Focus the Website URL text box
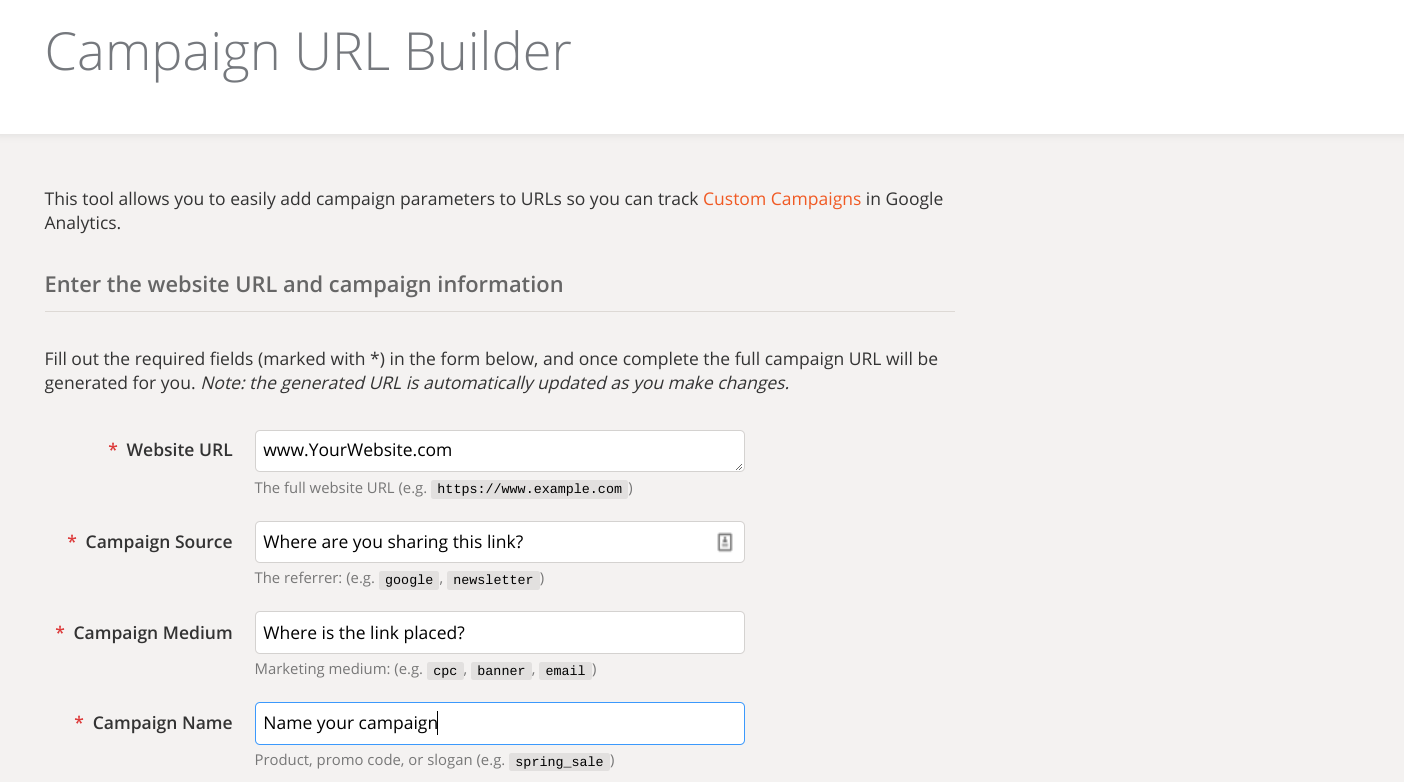This screenshot has width=1404, height=782. click(490, 451)
